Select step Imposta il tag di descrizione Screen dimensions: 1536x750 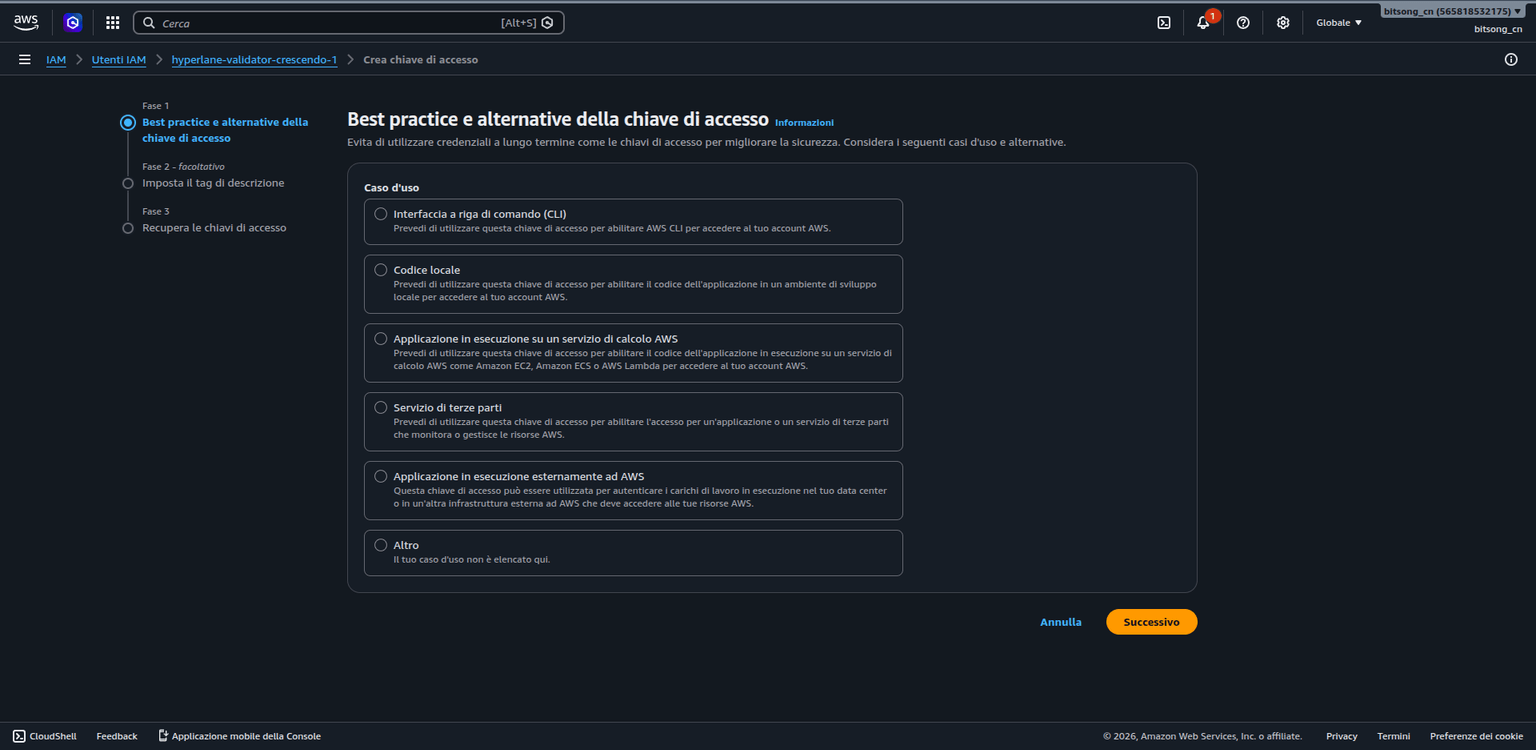tap(213, 183)
